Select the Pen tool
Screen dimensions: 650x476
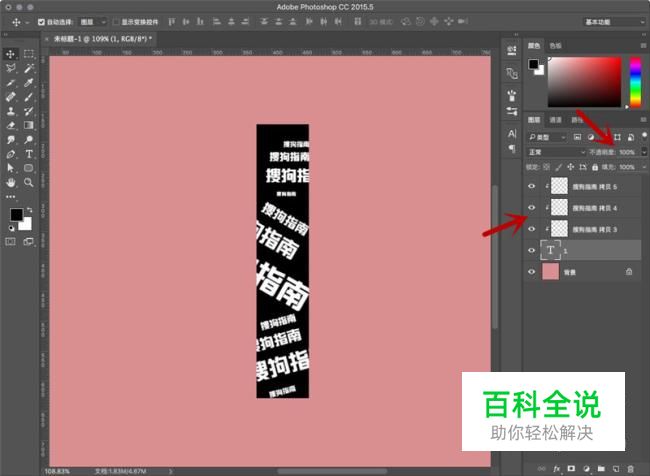click(10, 154)
